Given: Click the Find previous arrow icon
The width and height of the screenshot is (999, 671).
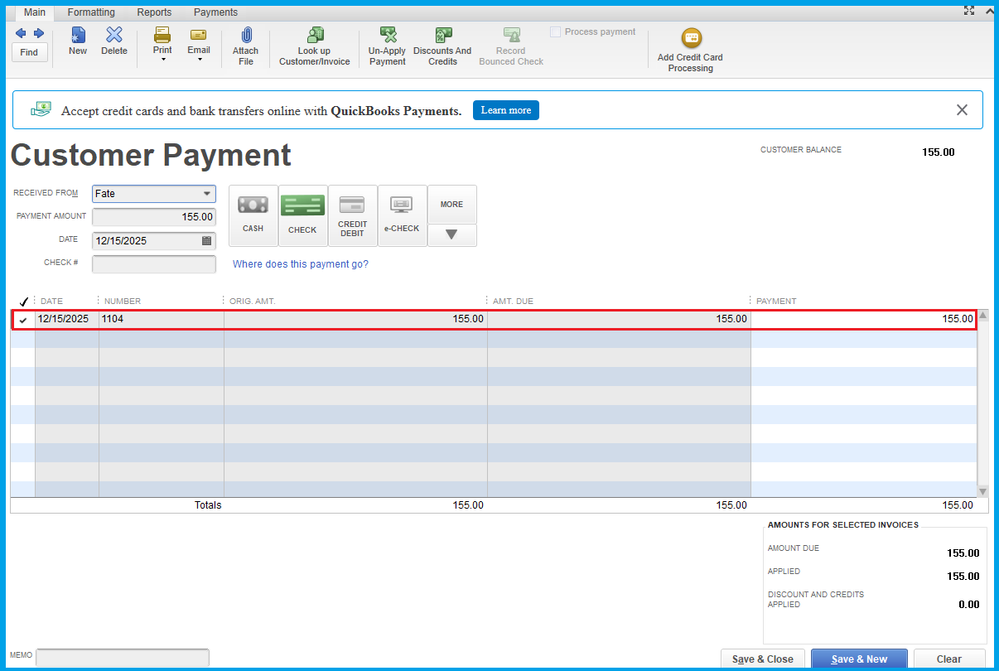Looking at the screenshot, I should [x=21, y=33].
